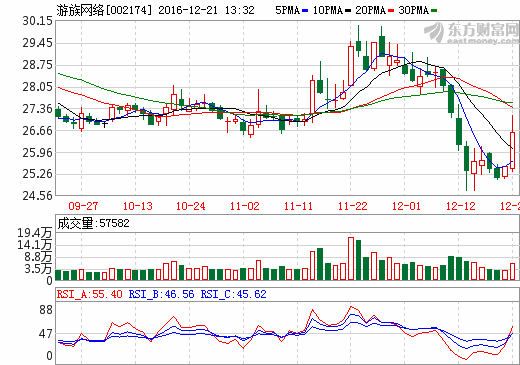
Task: Click the green 30PMA legend color swatch
Action: click(x=434, y=11)
